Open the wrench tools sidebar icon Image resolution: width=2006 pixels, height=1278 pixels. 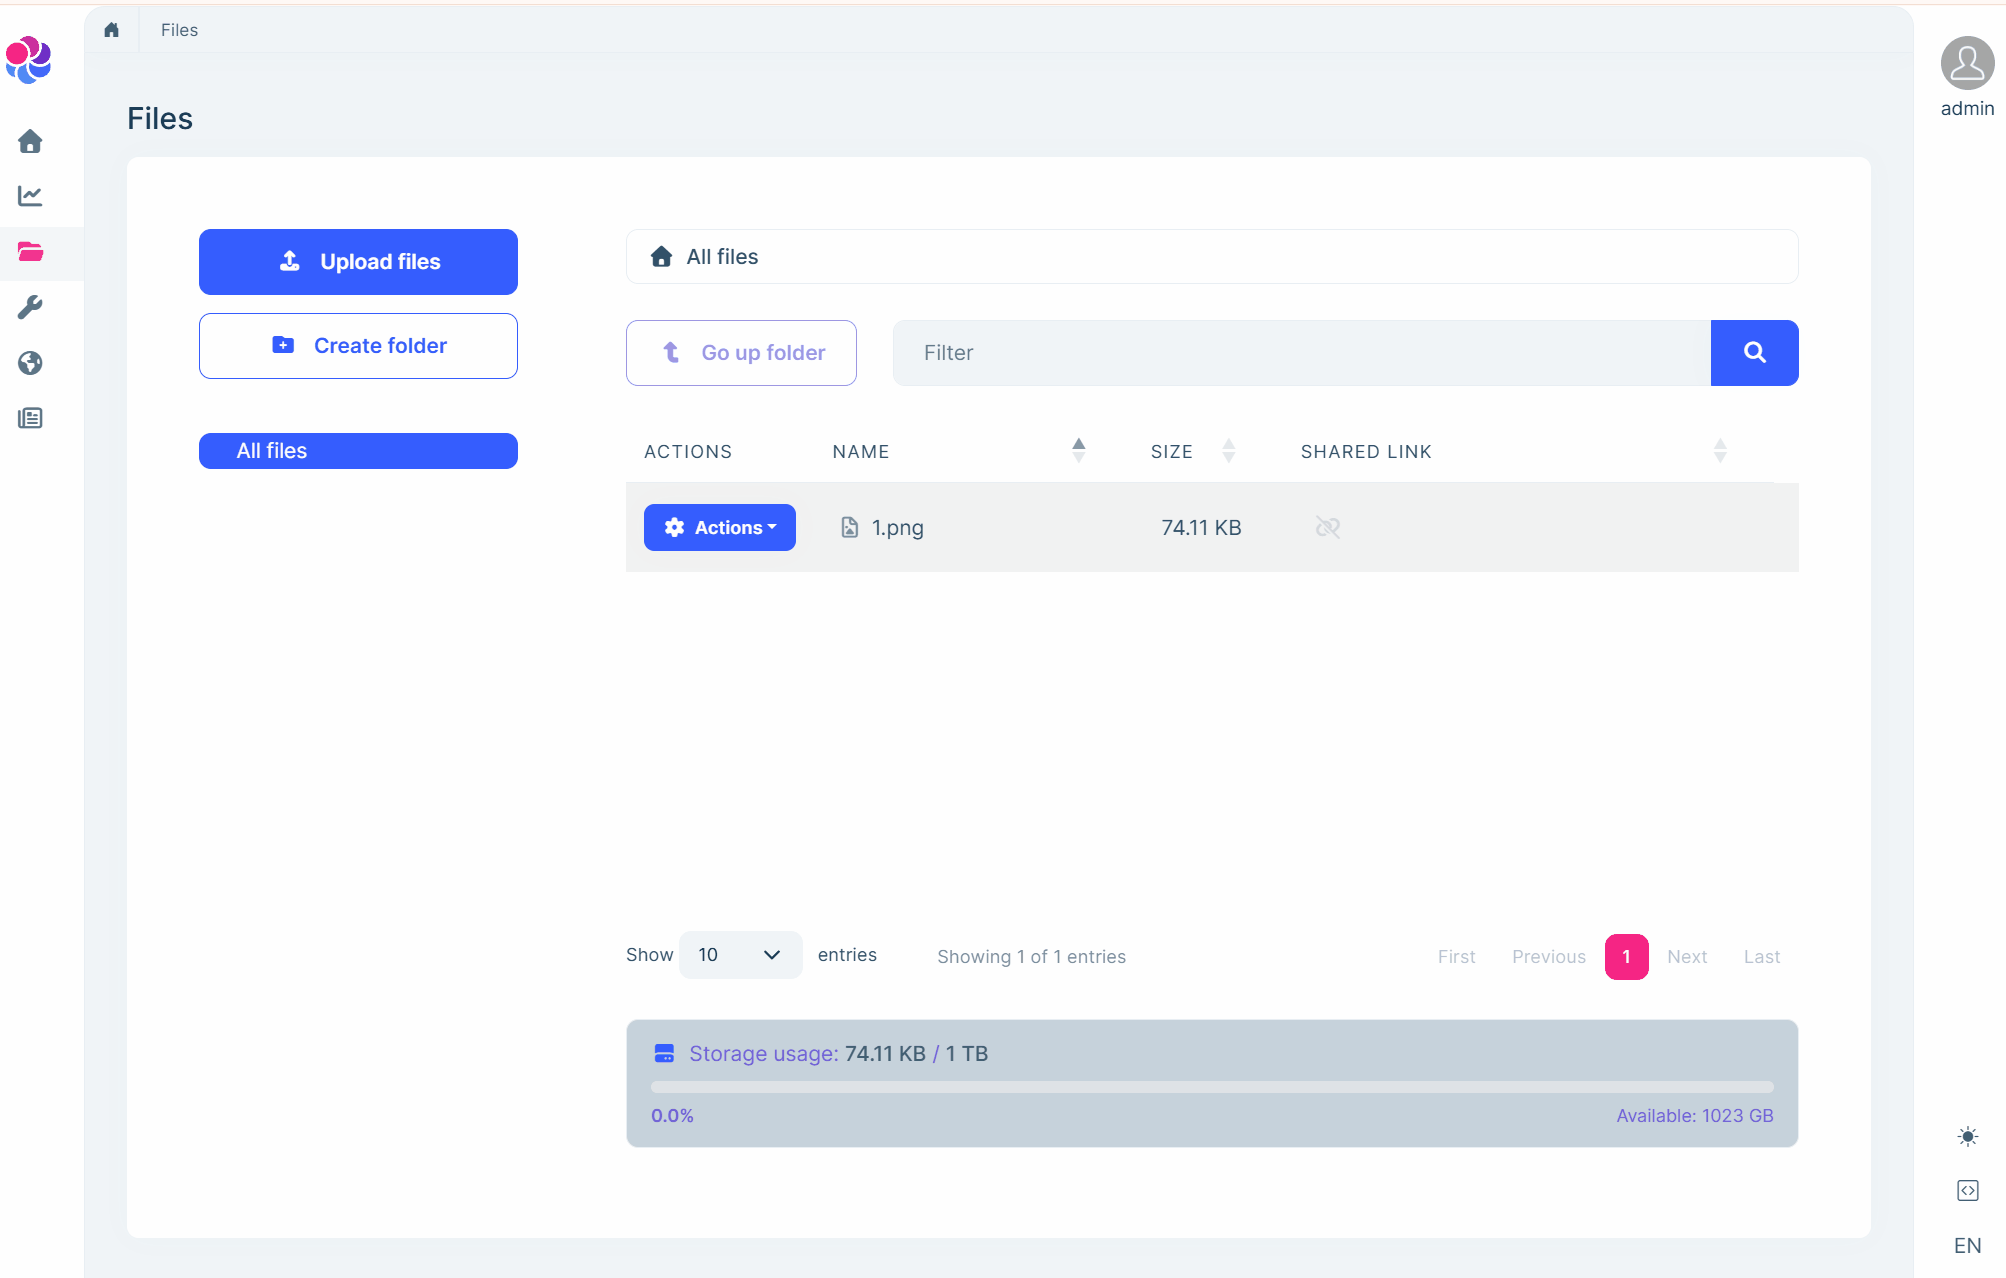[30, 307]
